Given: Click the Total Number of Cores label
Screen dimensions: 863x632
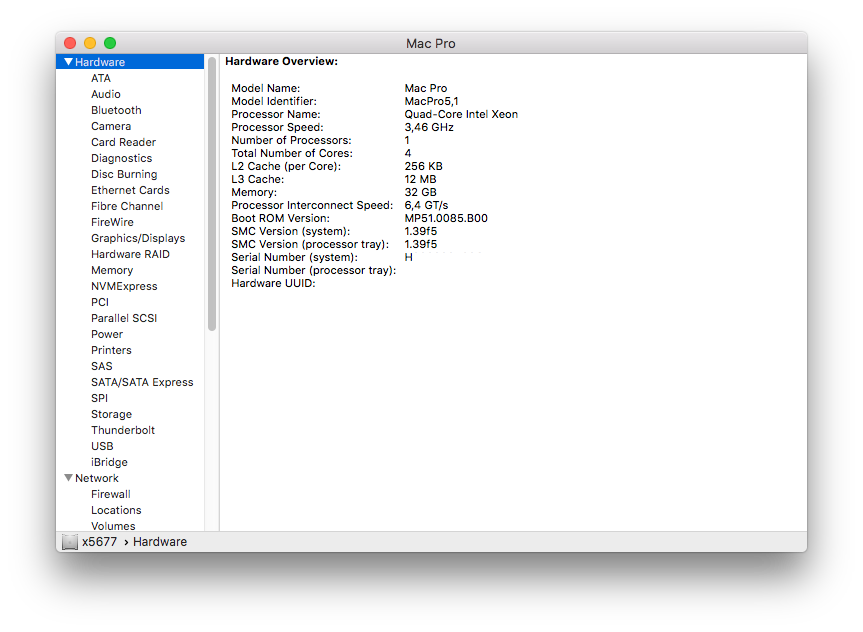Looking at the screenshot, I should (292, 153).
